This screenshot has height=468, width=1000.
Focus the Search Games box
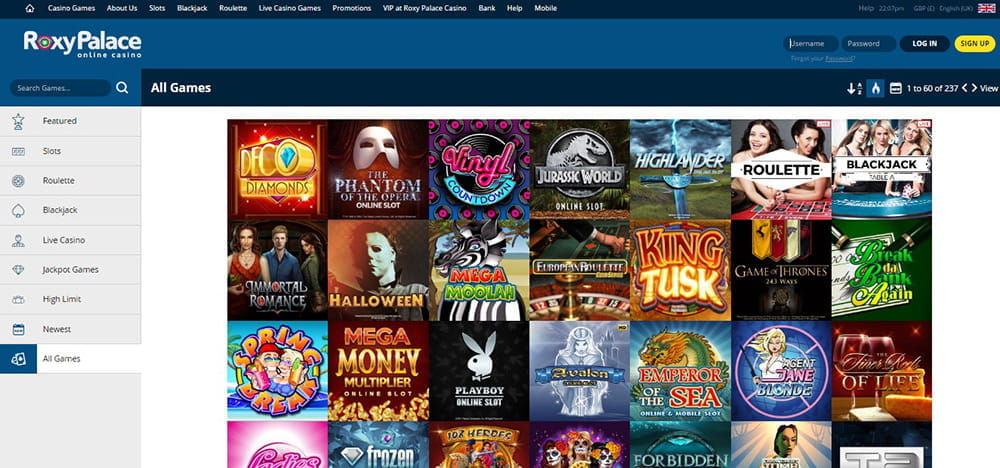(x=61, y=88)
